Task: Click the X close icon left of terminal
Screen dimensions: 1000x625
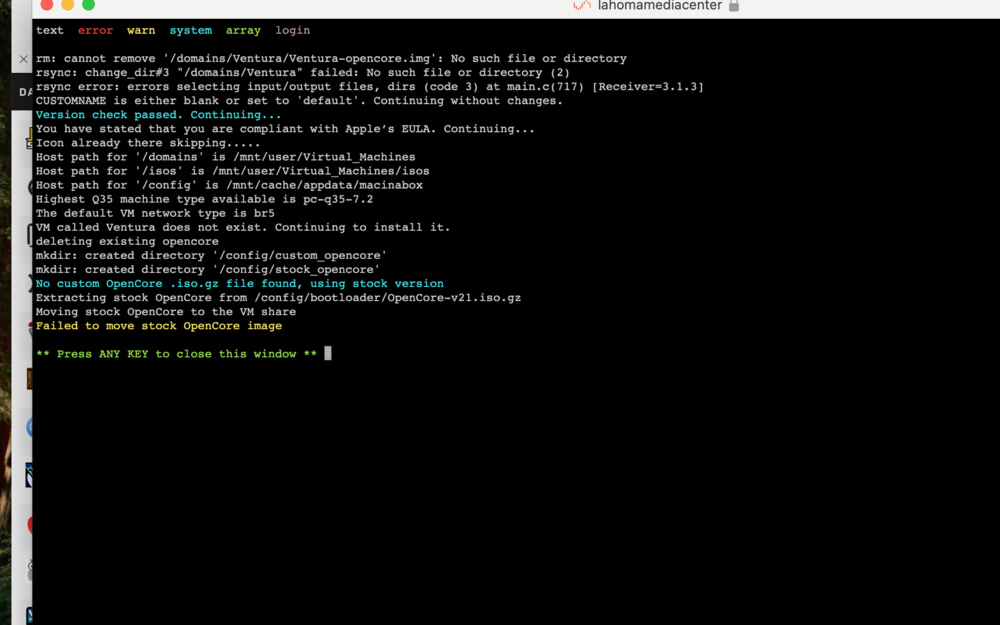Action: coord(24,59)
